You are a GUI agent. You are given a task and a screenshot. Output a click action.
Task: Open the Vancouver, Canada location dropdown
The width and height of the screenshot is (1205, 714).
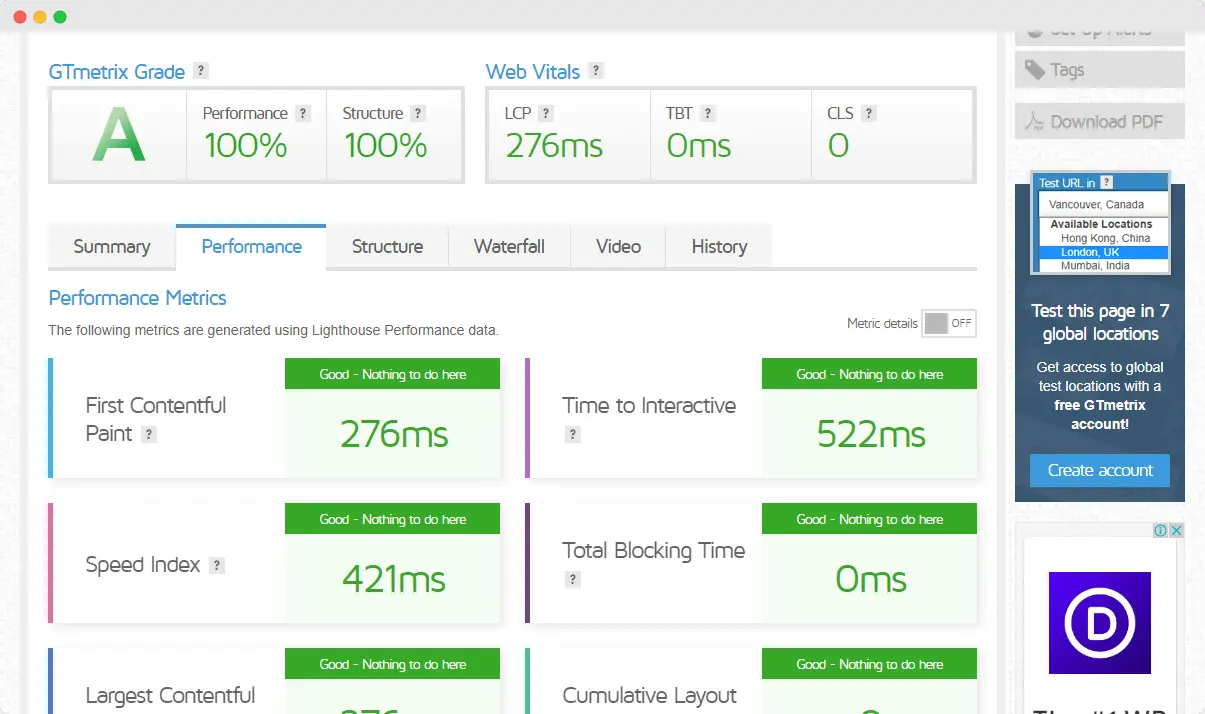(1103, 204)
